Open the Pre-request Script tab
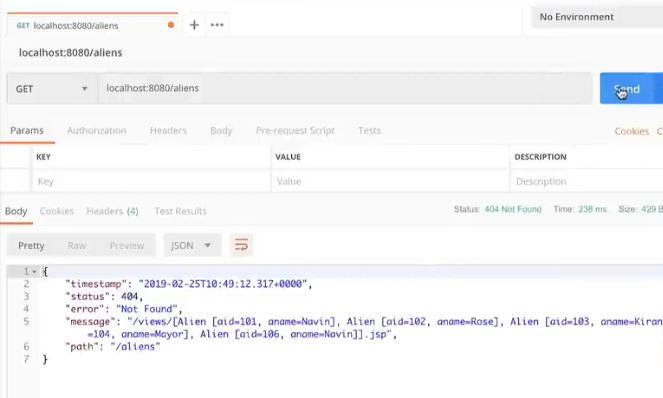This screenshot has width=663, height=398. tap(295, 130)
